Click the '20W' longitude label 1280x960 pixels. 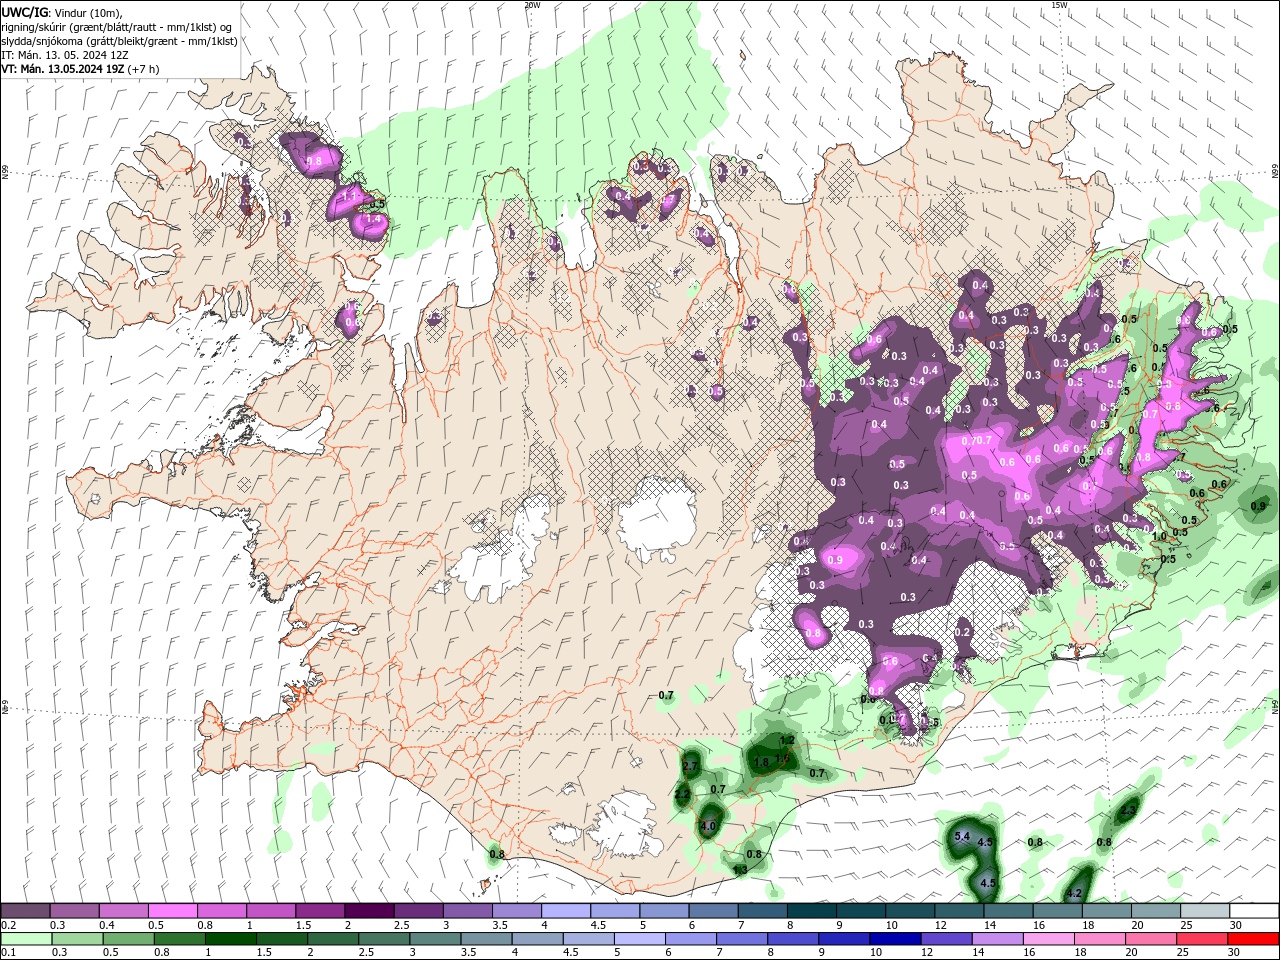point(532,5)
